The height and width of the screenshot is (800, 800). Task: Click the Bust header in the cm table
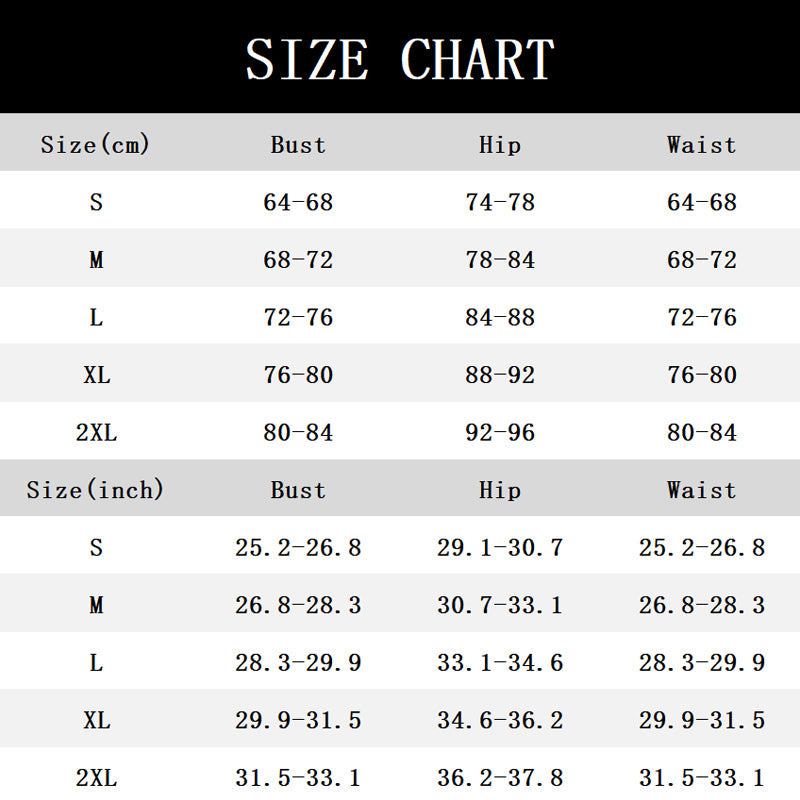coord(298,145)
